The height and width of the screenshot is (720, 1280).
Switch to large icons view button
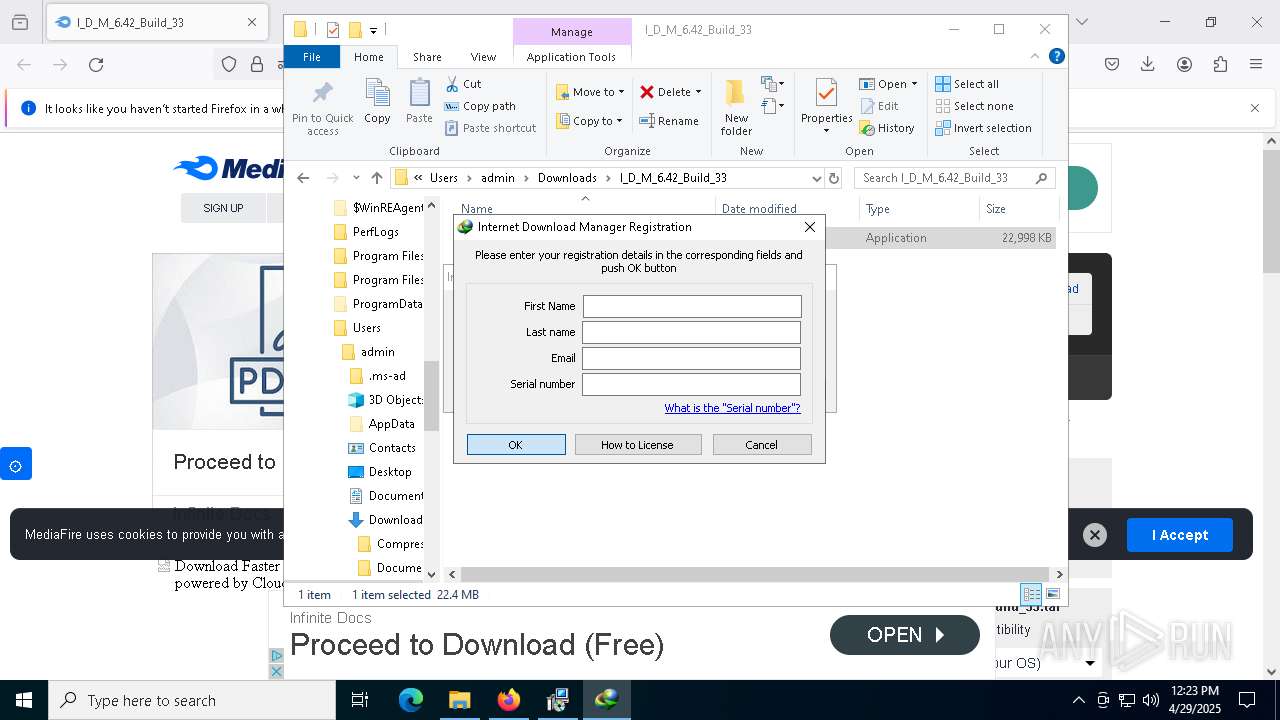[x=1052, y=594]
